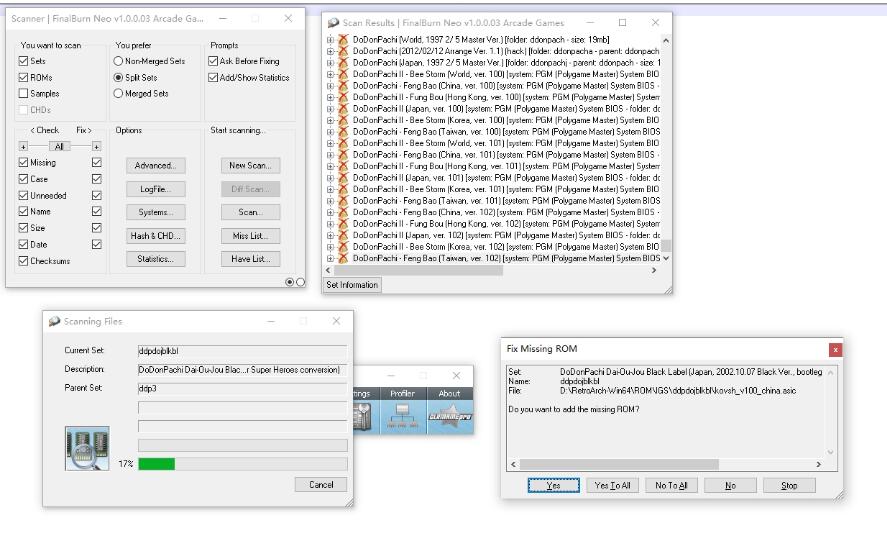Open Hash & CHD options
The image size is (887, 560).
coord(156,236)
